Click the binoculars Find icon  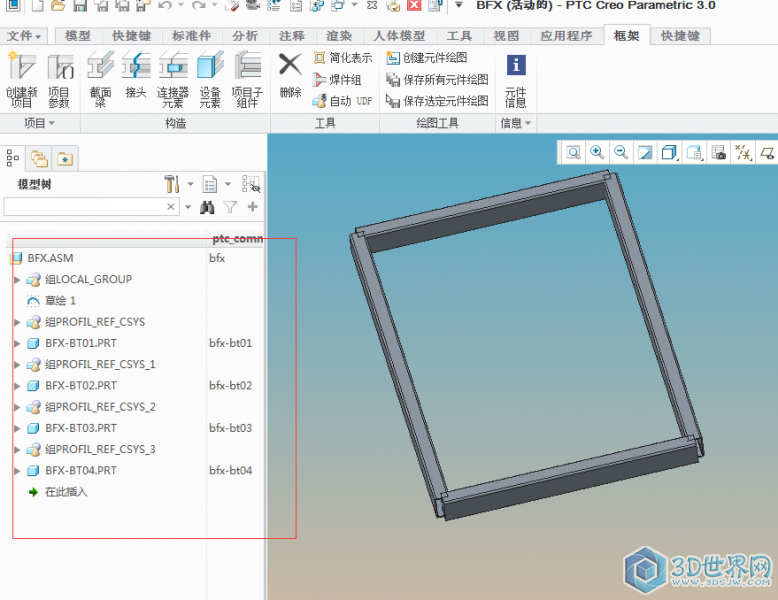point(207,207)
